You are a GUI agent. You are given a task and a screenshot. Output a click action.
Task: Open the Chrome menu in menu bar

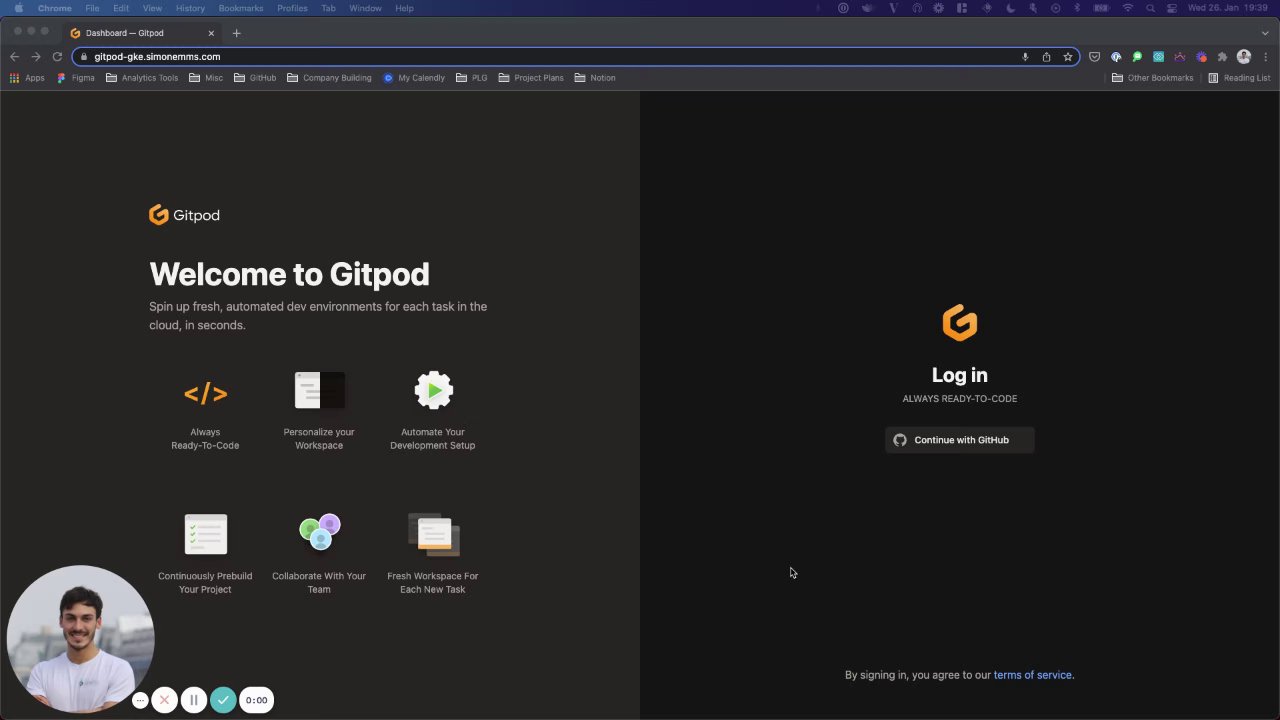tap(55, 8)
